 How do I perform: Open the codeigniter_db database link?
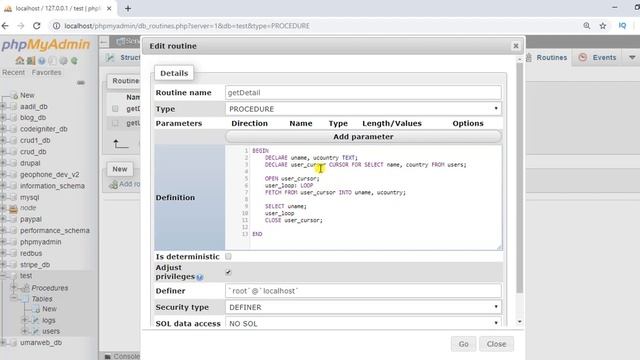click(x=44, y=129)
